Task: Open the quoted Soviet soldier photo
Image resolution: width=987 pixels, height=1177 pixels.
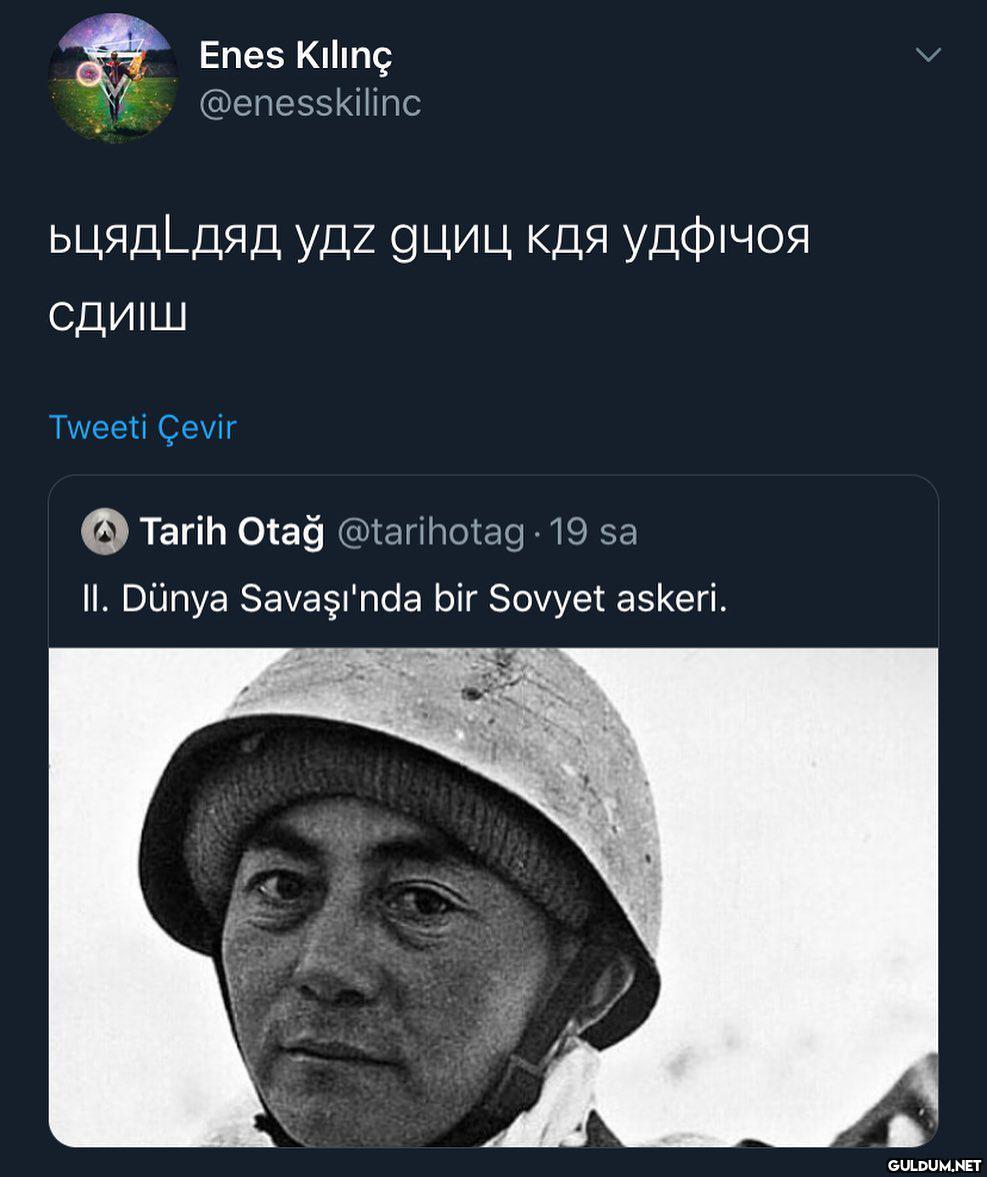Action: coord(493,897)
